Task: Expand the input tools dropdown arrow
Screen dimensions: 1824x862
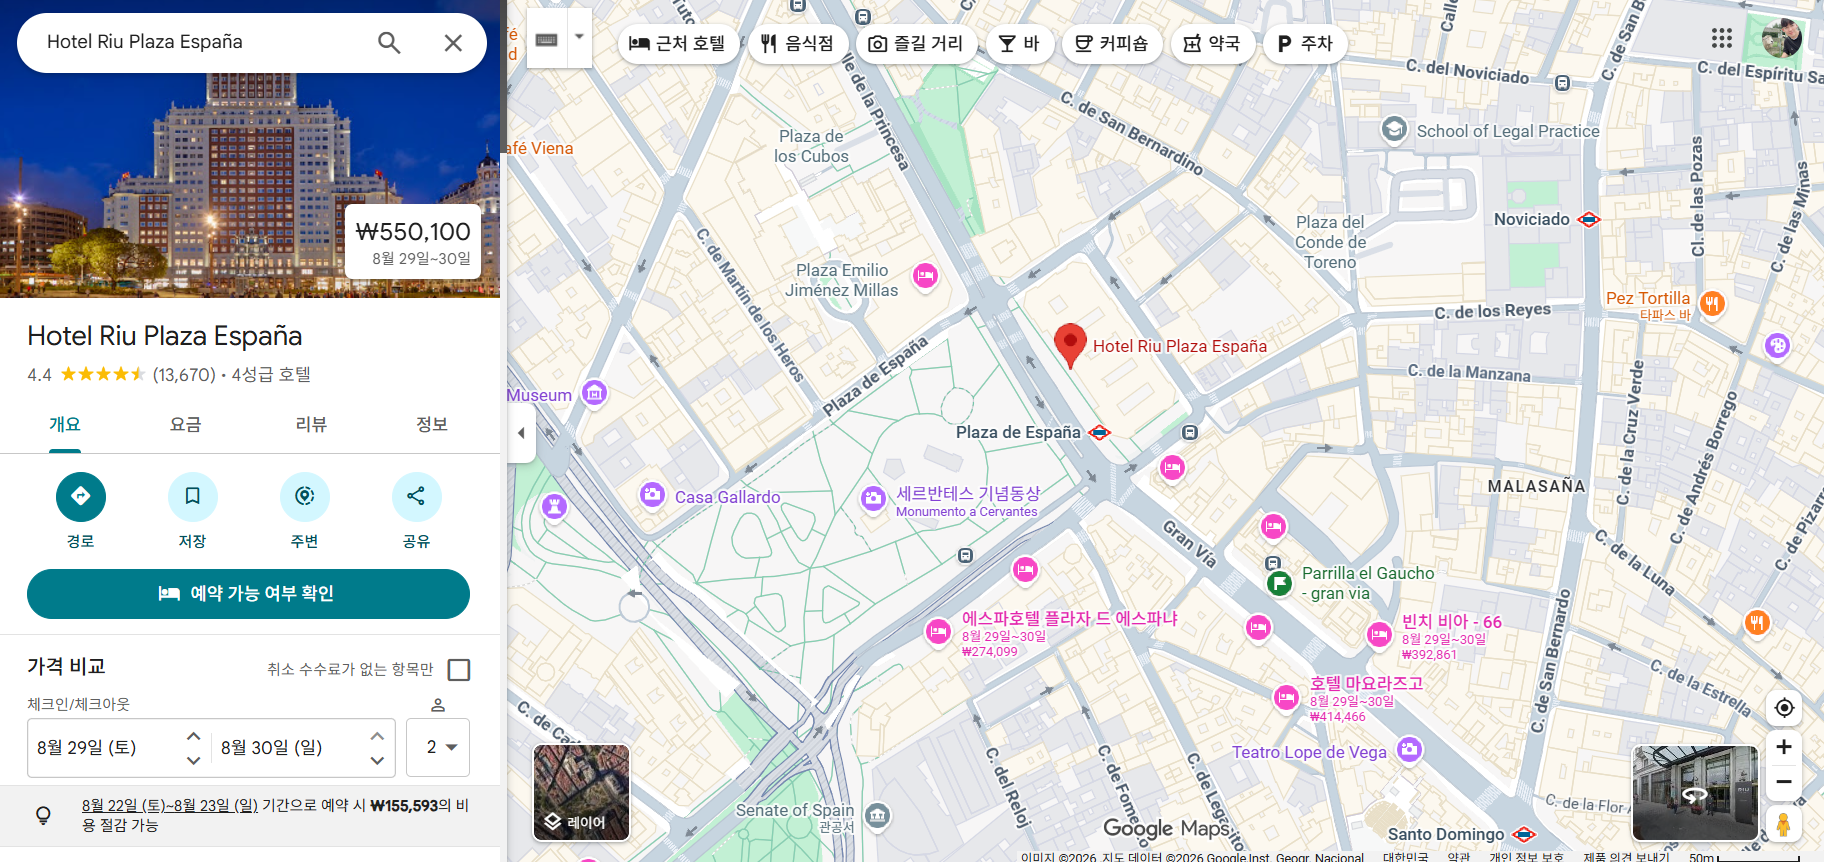Action: click(579, 39)
